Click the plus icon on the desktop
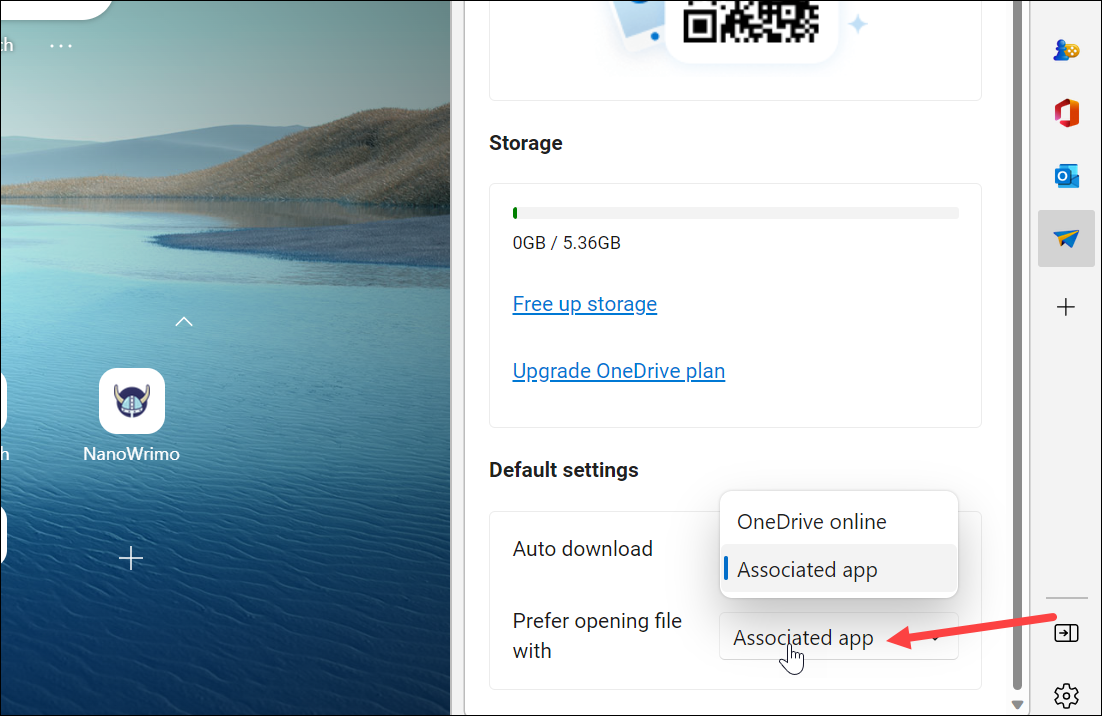Viewport: 1102px width, 716px height. point(130,558)
